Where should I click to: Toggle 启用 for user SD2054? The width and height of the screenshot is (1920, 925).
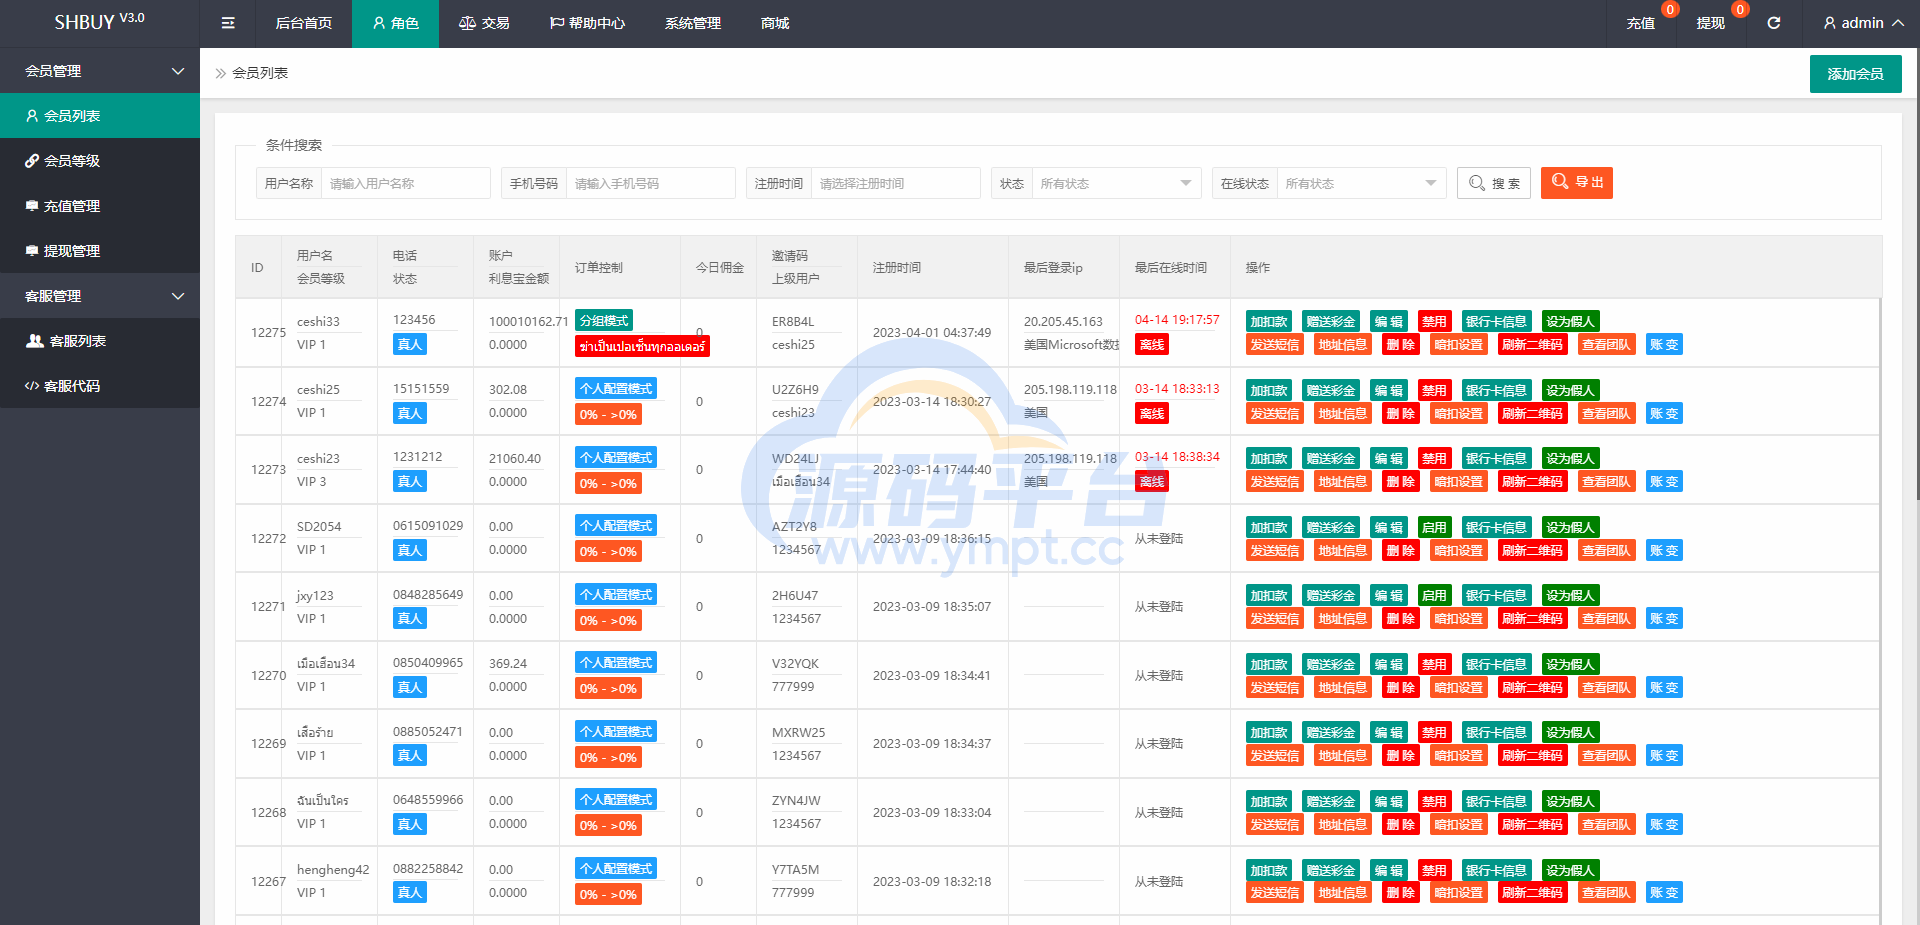coord(1434,527)
